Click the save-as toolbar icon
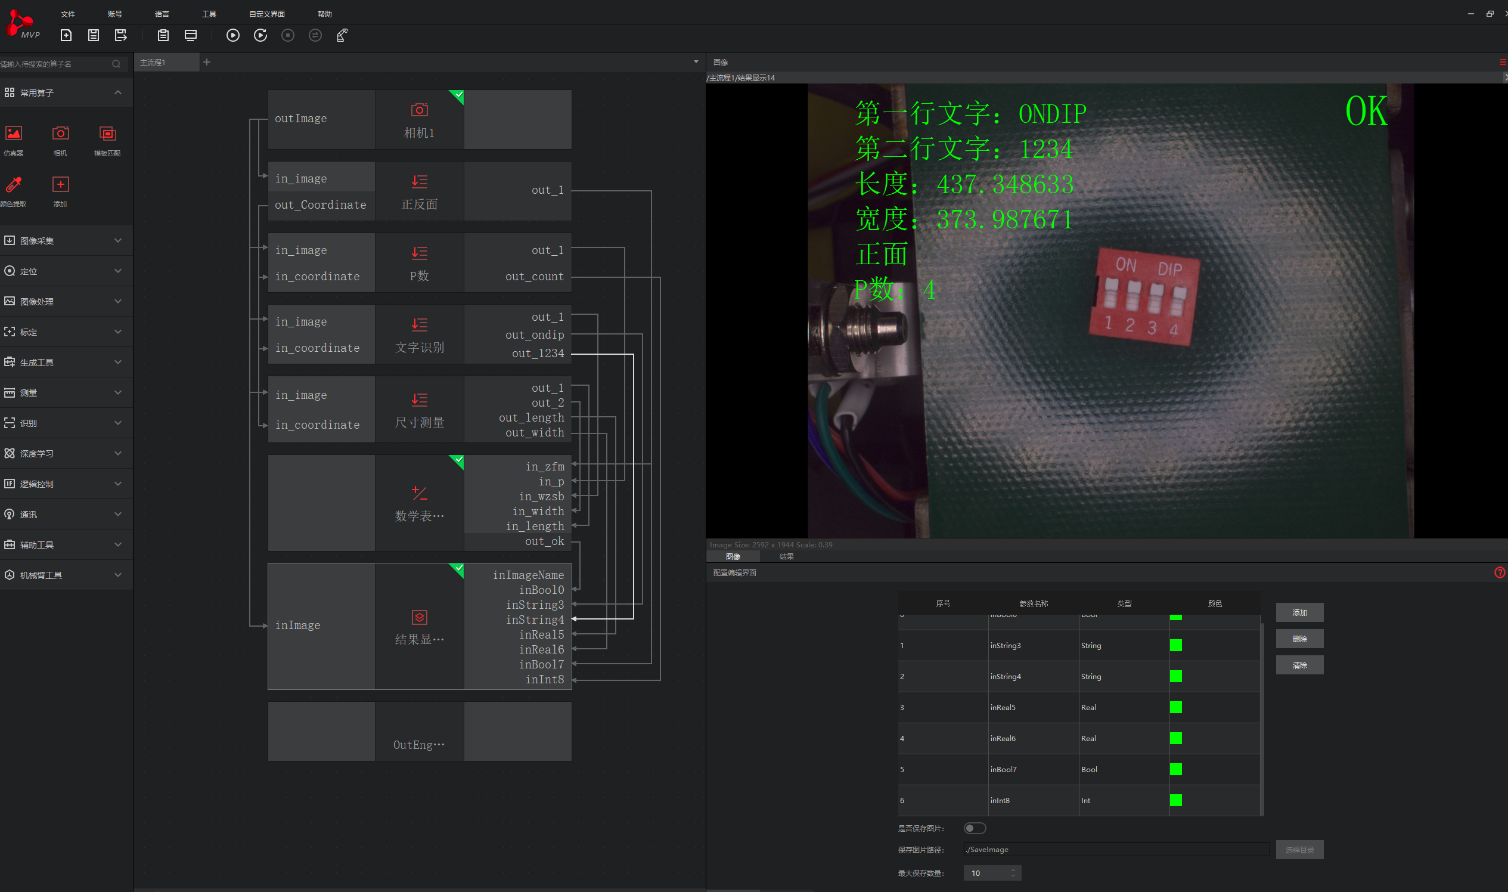This screenshot has width=1508, height=892. (x=121, y=35)
